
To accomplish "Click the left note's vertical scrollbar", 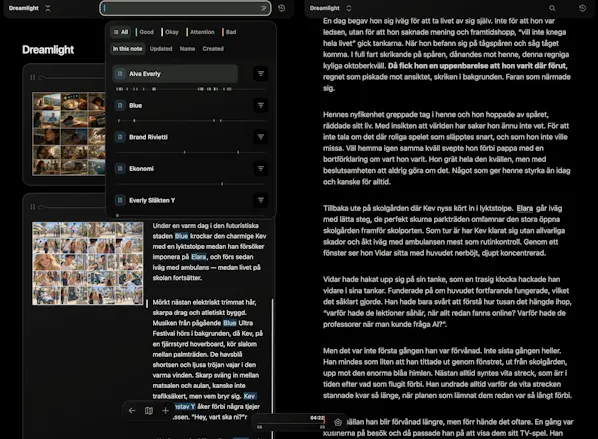I will click(x=272, y=368).
